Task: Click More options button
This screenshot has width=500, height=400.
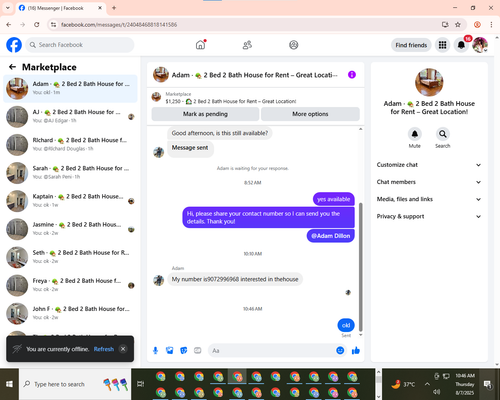Action: coord(310,114)
